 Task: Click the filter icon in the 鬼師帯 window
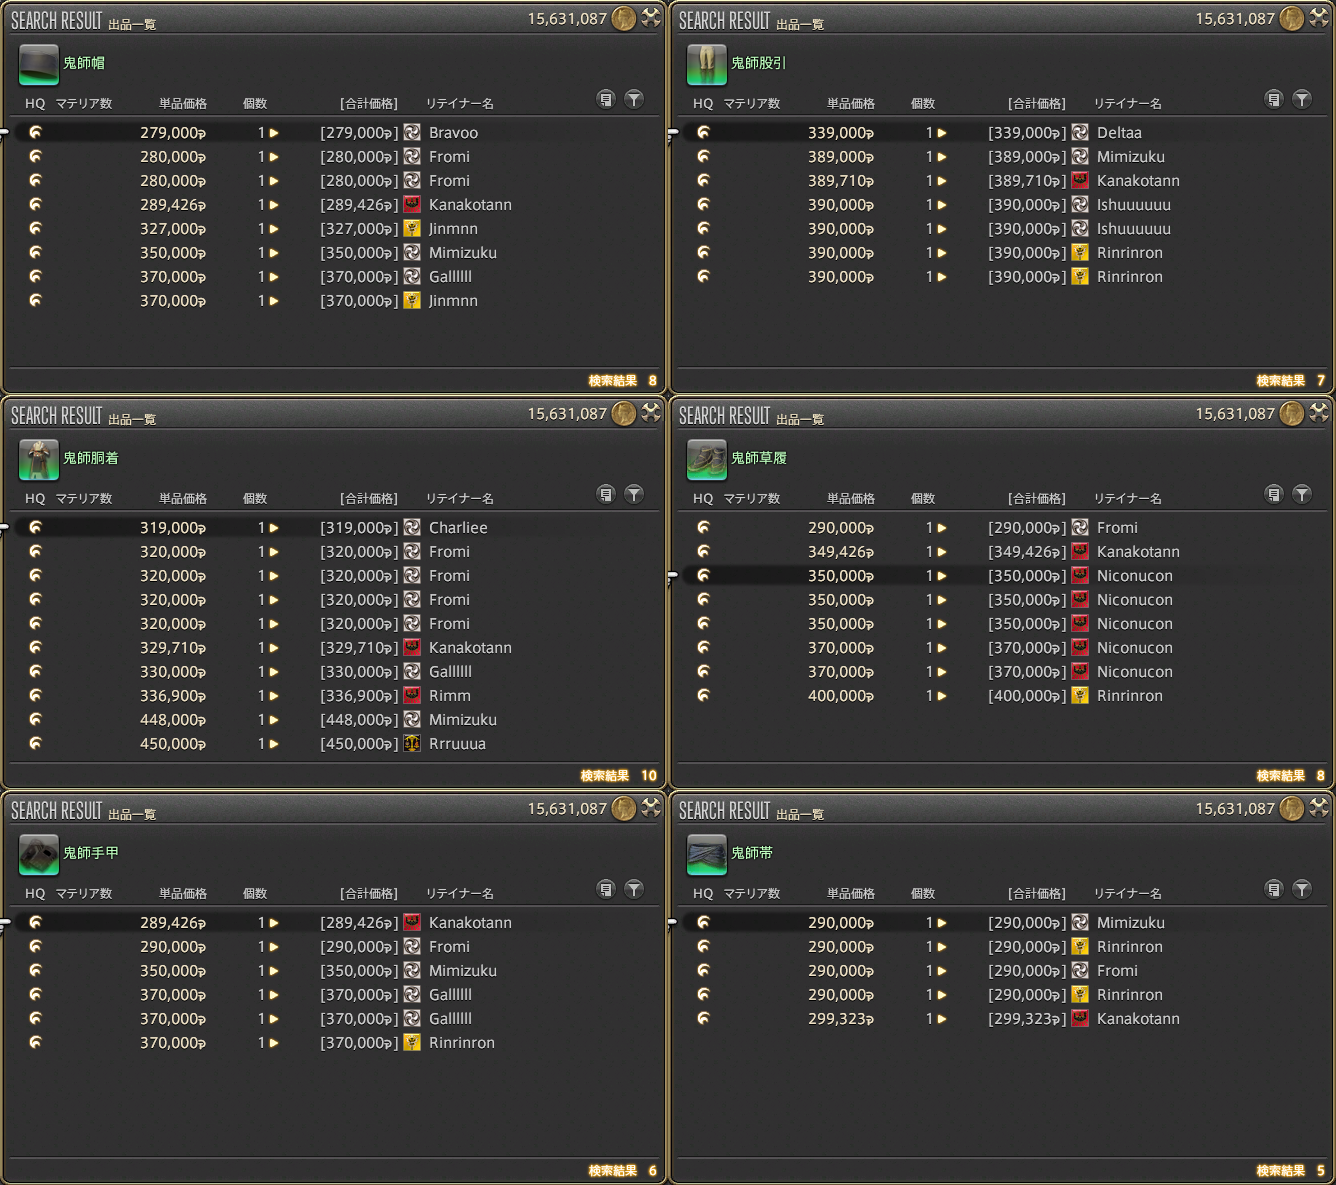click(x=1302, y=889)
